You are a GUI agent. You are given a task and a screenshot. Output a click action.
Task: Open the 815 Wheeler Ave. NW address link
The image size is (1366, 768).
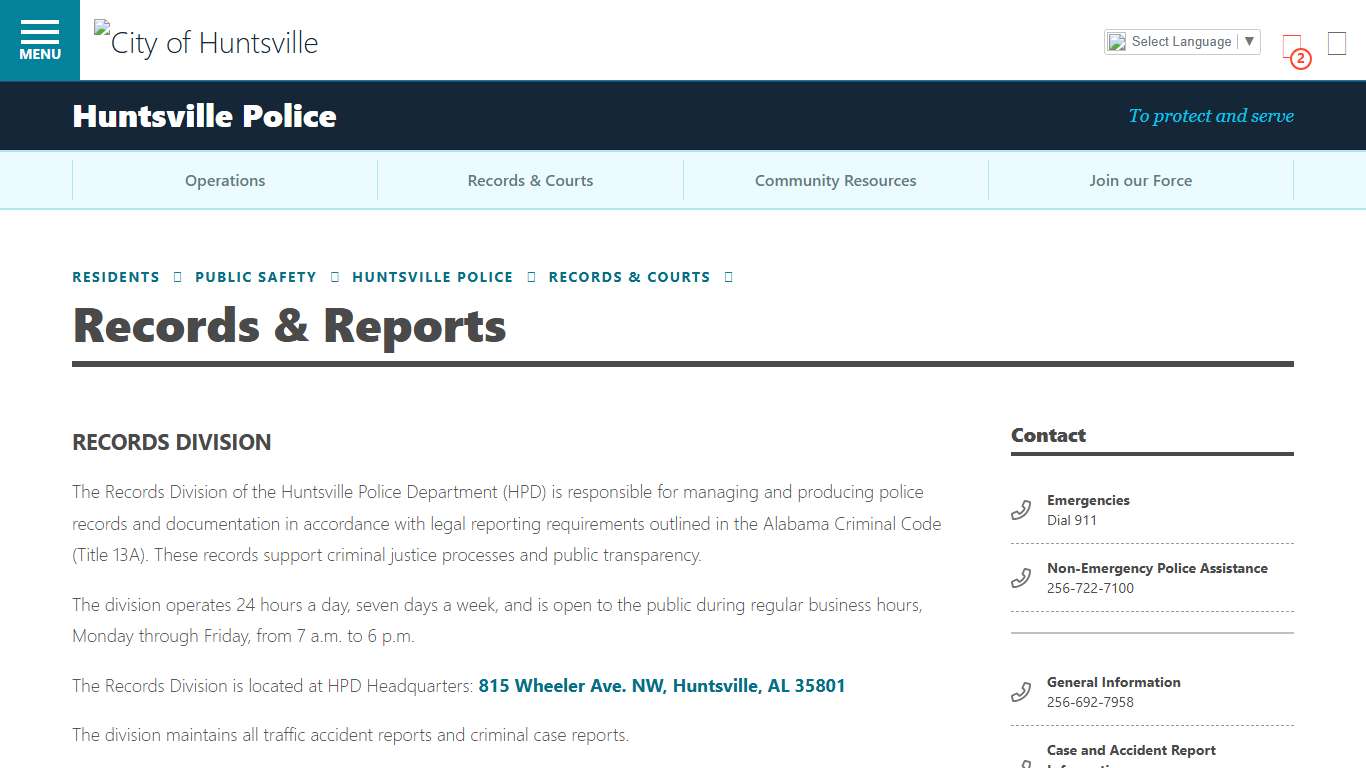[661, 685]
